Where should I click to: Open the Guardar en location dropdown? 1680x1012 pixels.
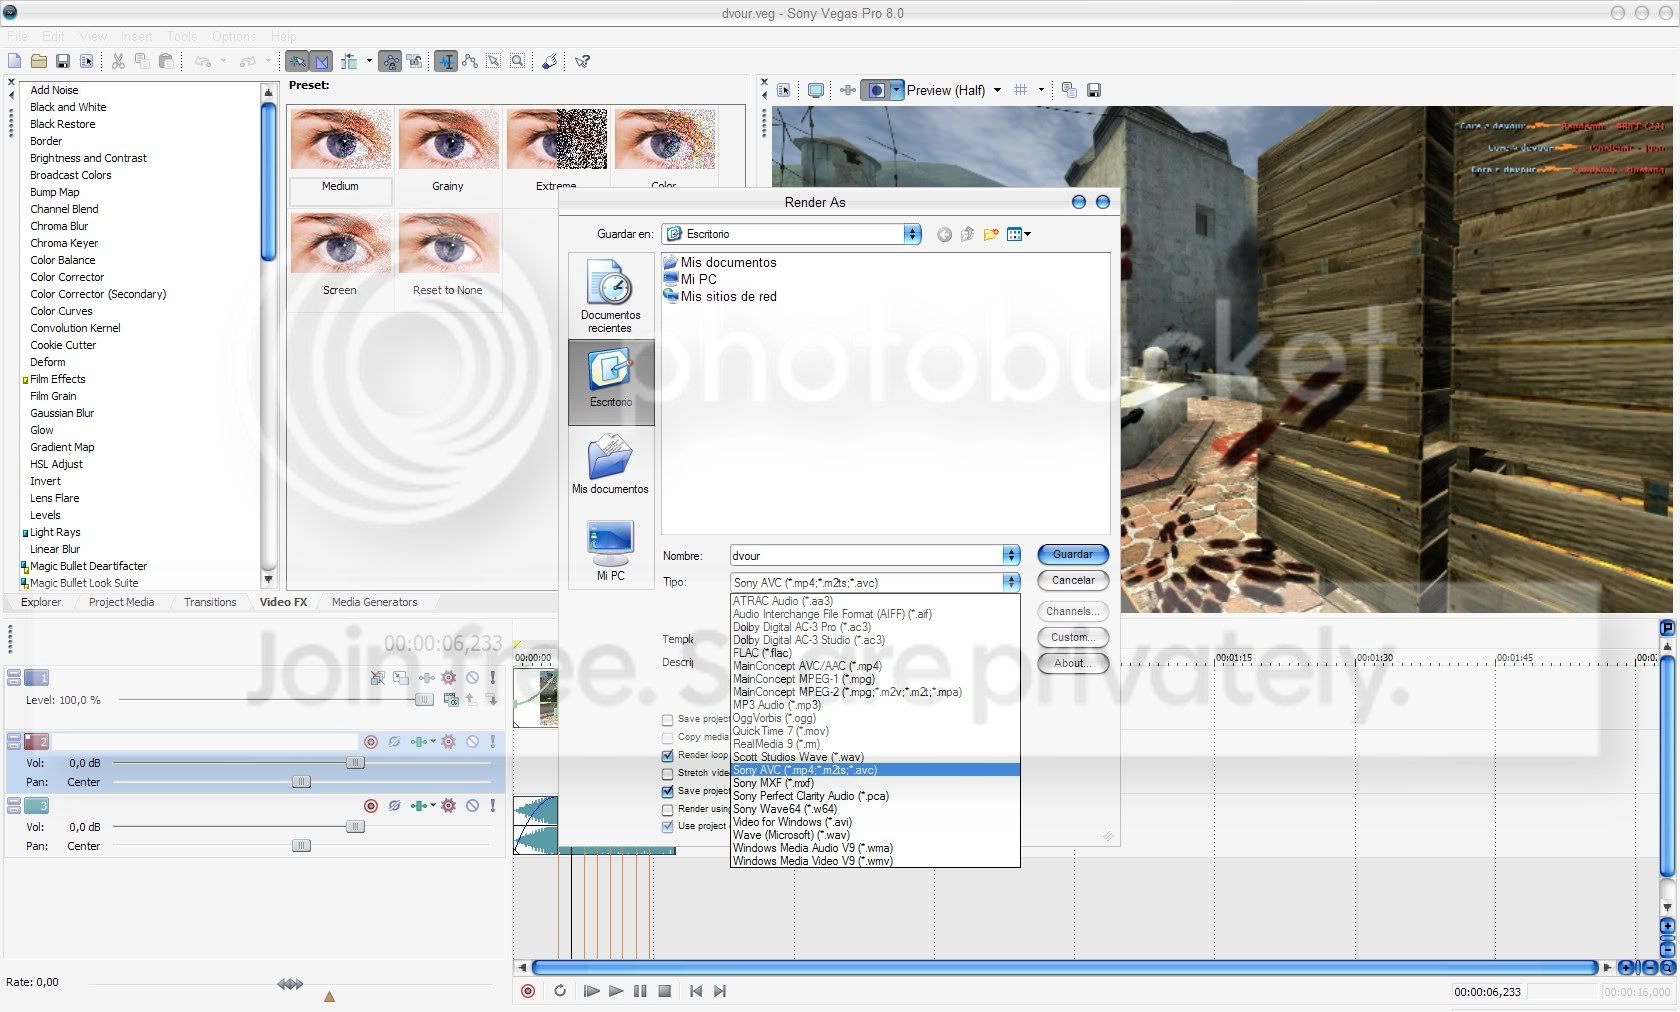[911, 234]
